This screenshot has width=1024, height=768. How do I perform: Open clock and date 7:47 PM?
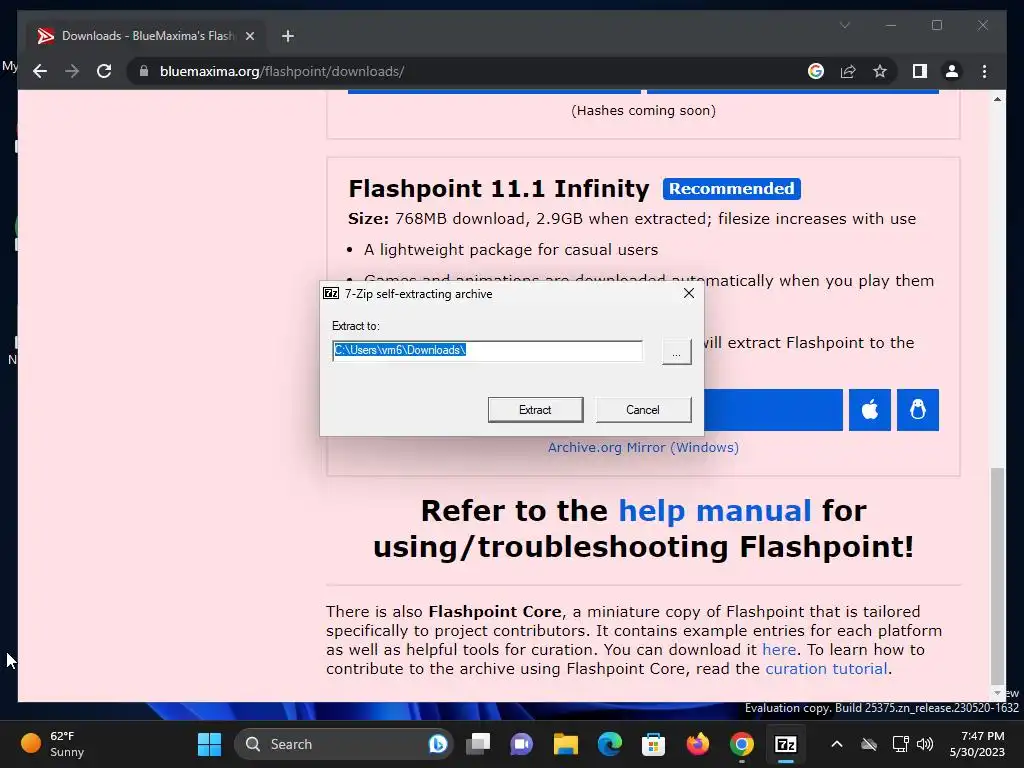[x=977, y=744]
